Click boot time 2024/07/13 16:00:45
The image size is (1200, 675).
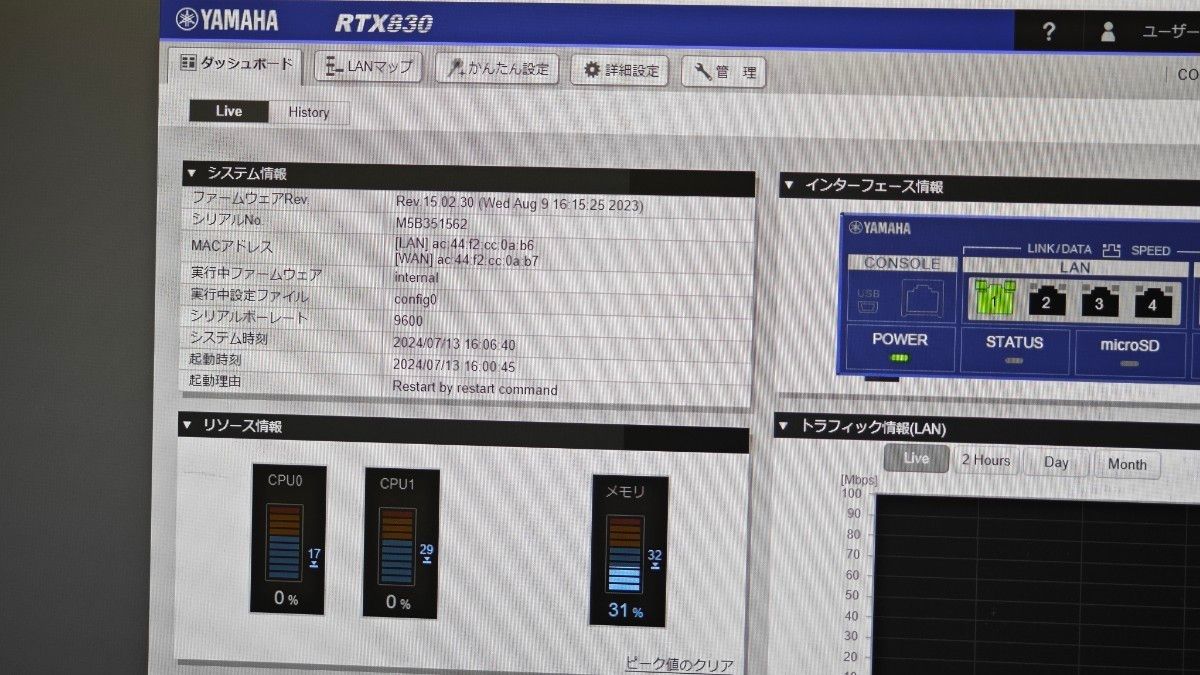click(x=454, y=365)
